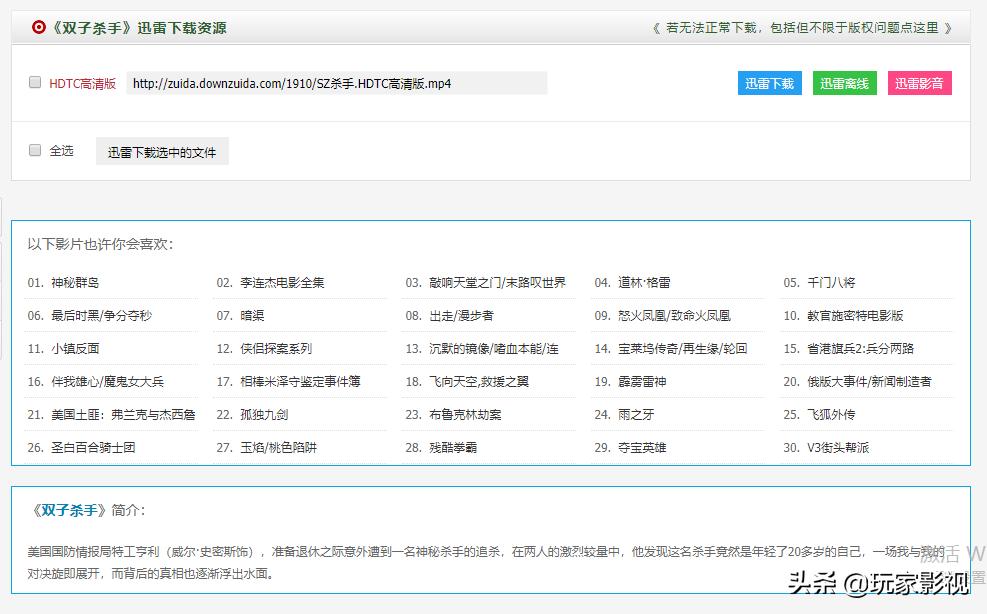Click the 夺宝英雄 recommendation link
Screen dimensions: 987x614
click(645, 447)
